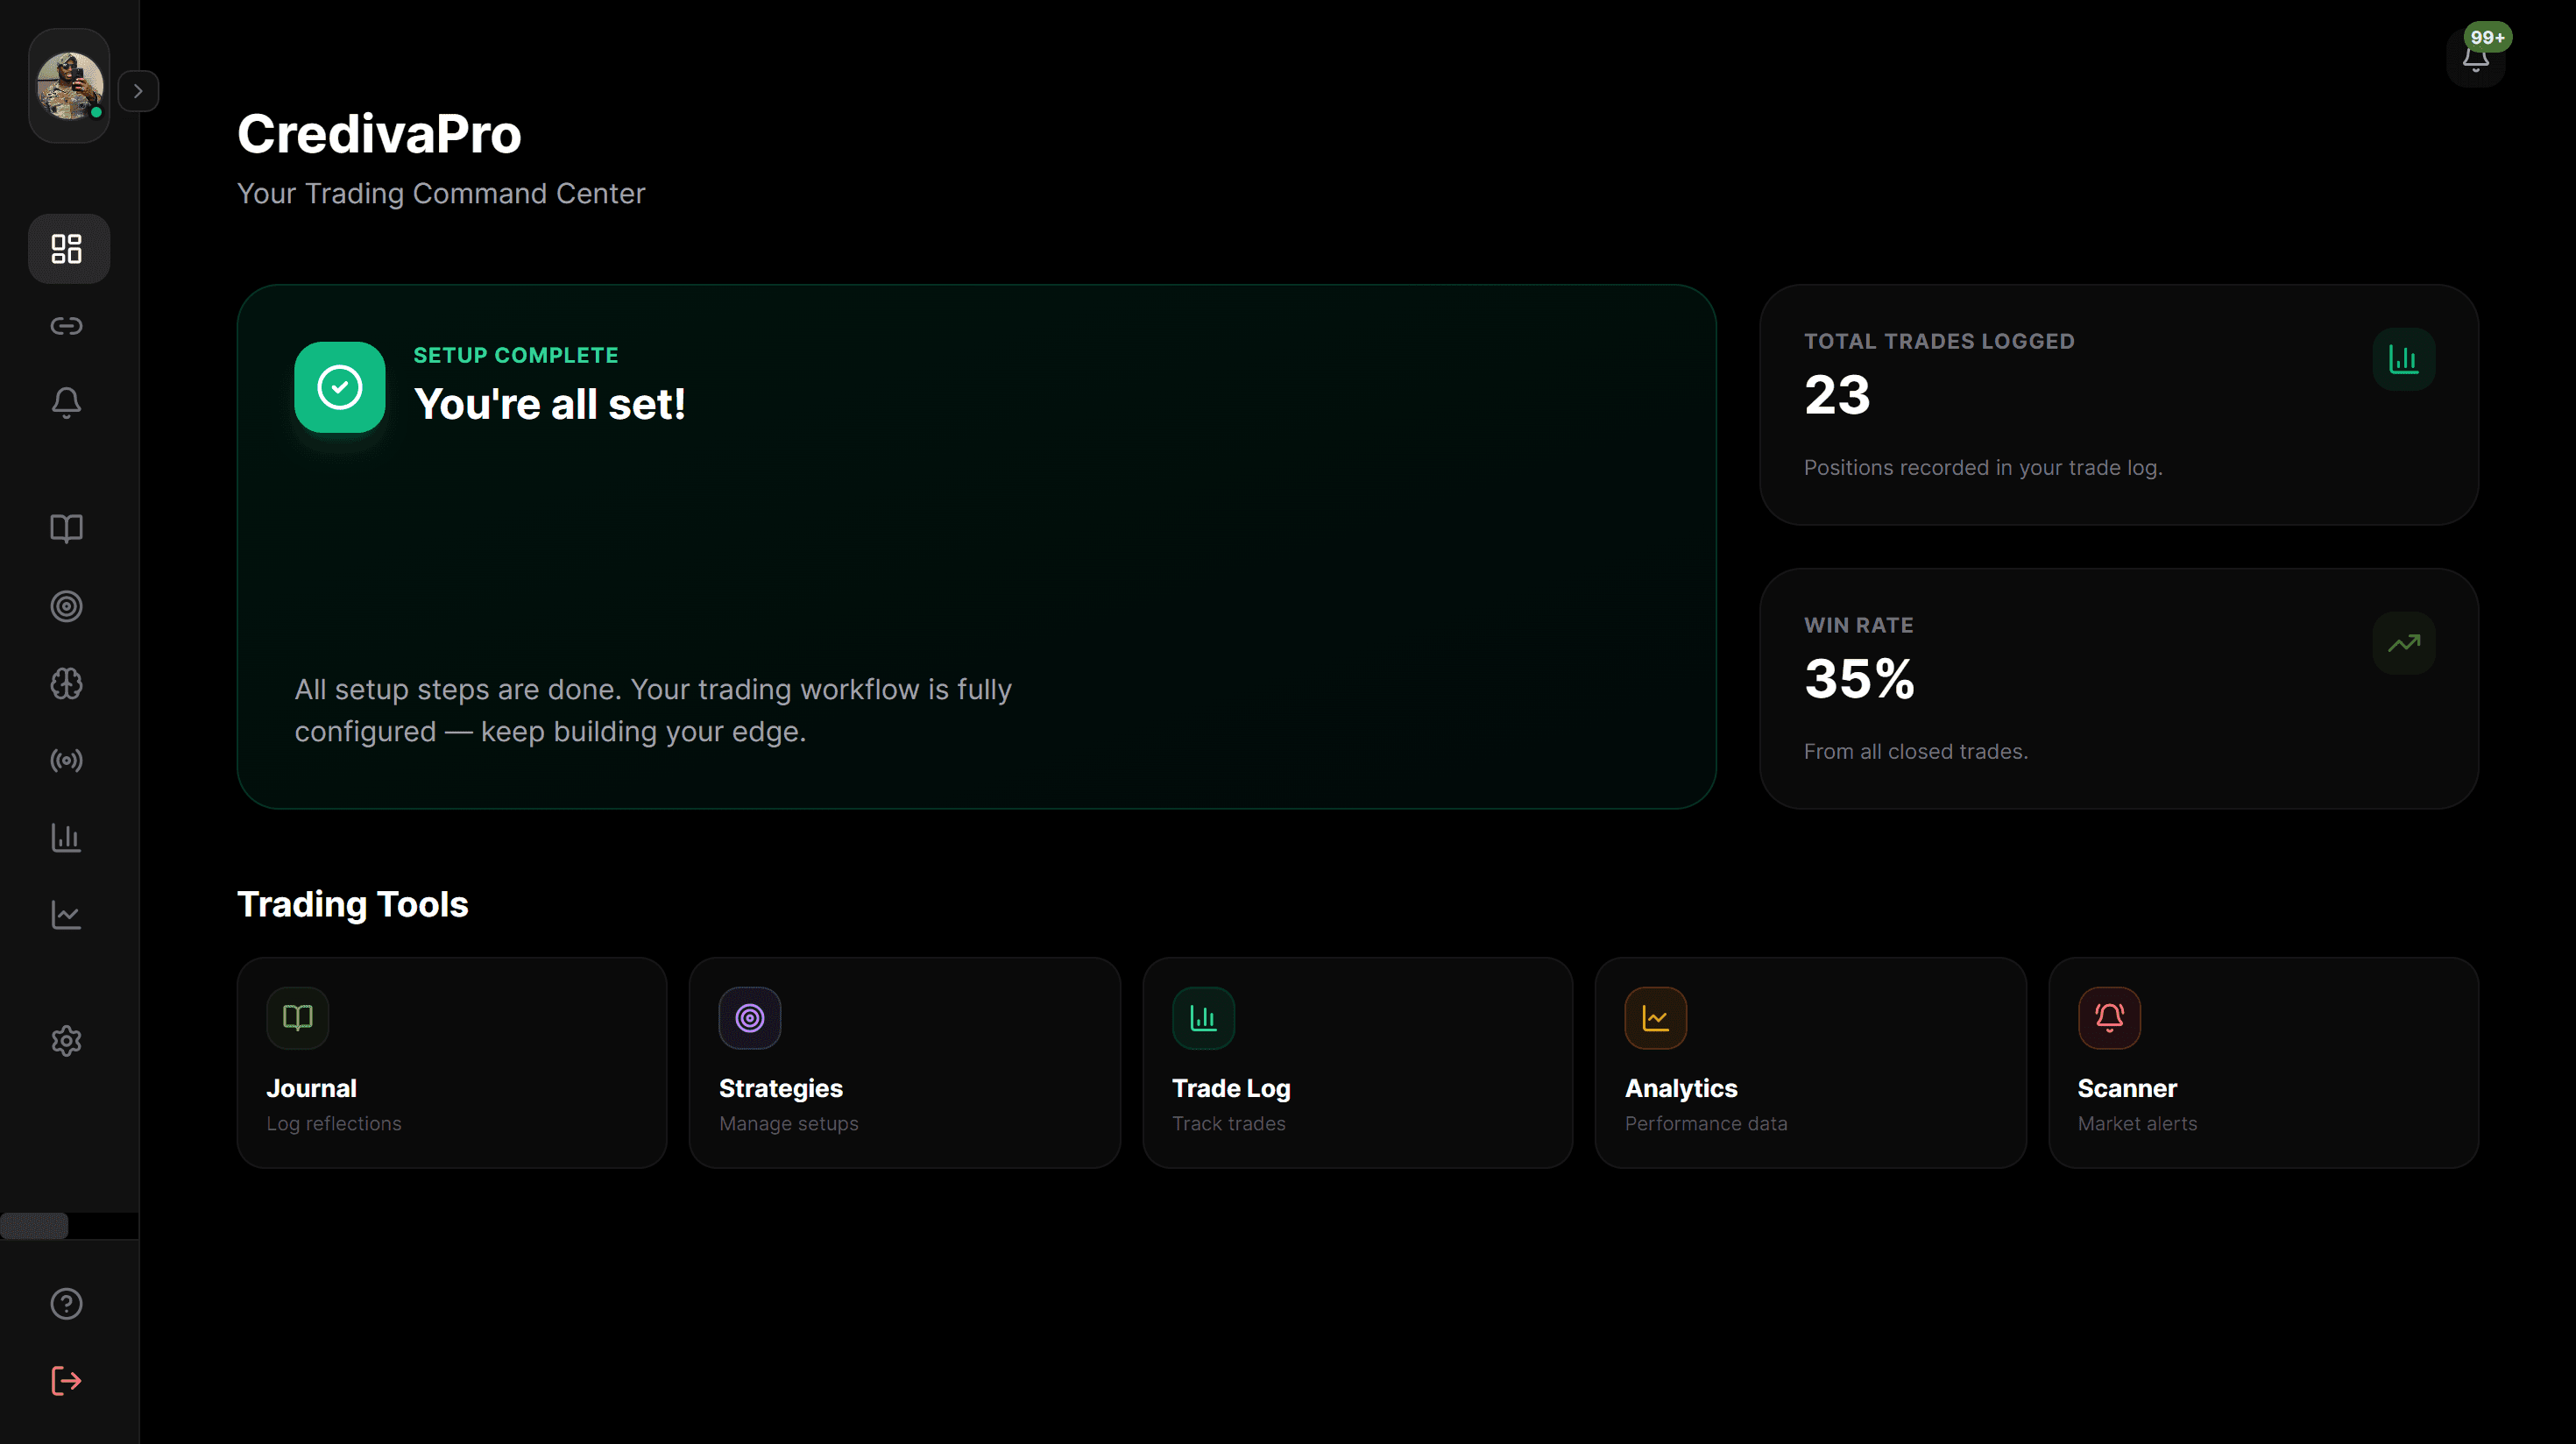Open the Scanner Market alerts card
The height and width of the screenshot is (1444, 2576).
[x=2264, y=1063]
